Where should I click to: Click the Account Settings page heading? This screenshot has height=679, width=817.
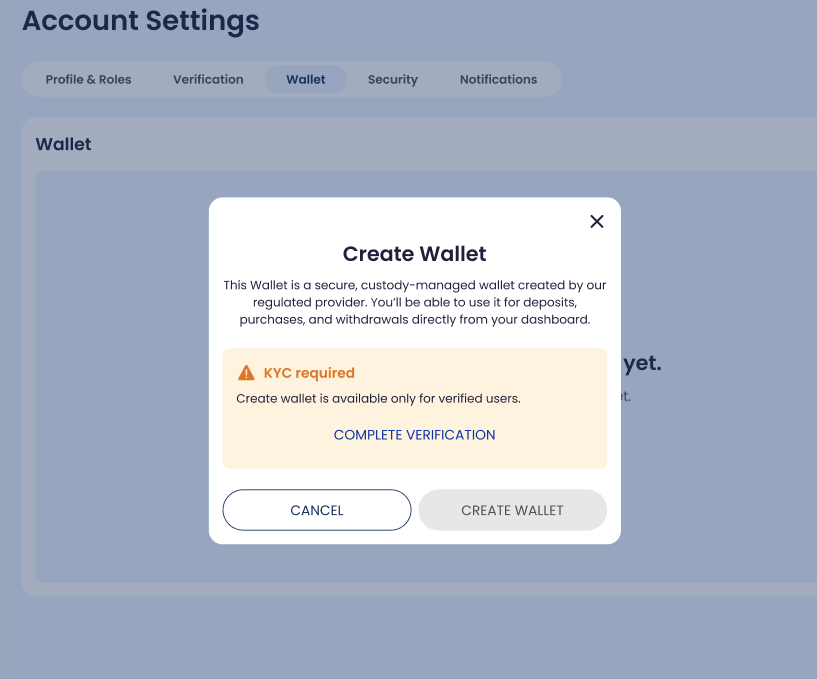click(x=140, y=21)
